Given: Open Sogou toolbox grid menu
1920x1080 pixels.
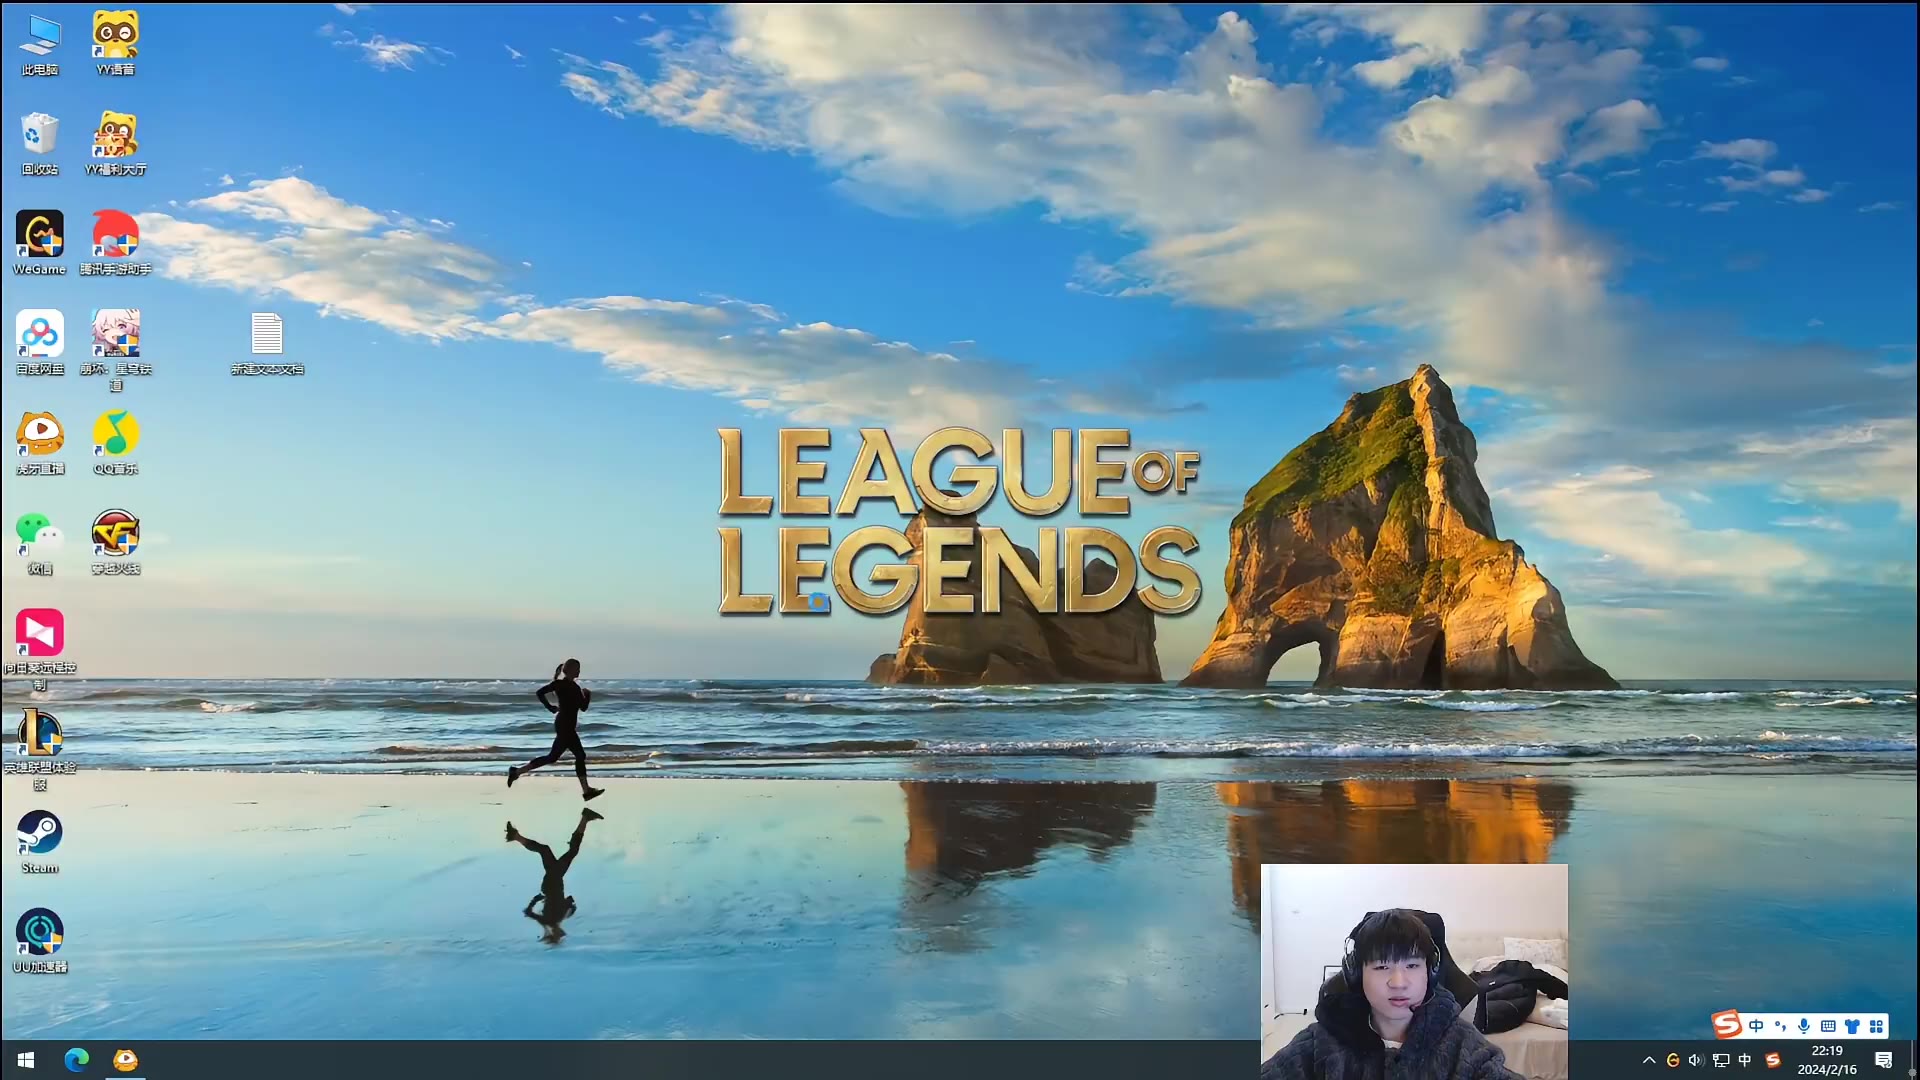Looking at the screenshot, I should pyautogui.click(x=1876, y=1025).
